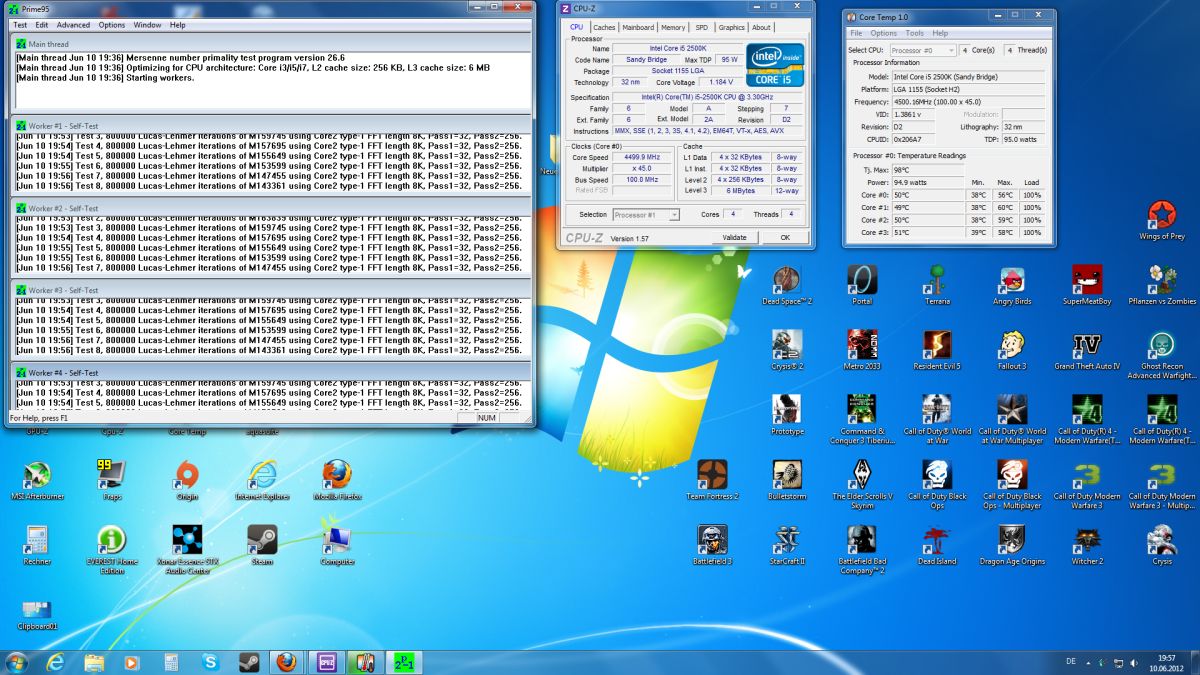Open Pflanzen vs Zombies shortcut
Image resolution: width=1200 pixels, height=675 pixels.
pyautogui.click(x=1162, y=285)
